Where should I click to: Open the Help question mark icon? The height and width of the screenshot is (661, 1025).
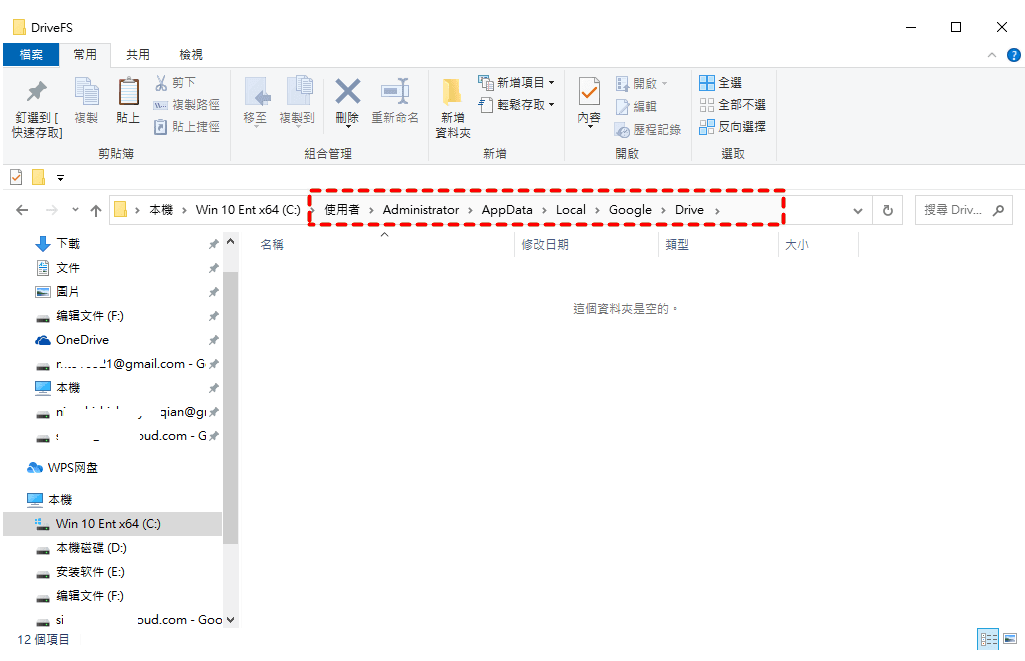(x=1014, y=55)
